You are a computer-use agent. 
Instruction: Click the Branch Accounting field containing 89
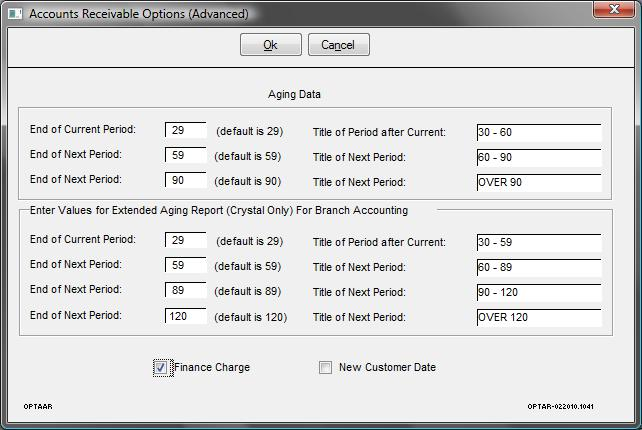pyautogui.click(x=185, y=290)
